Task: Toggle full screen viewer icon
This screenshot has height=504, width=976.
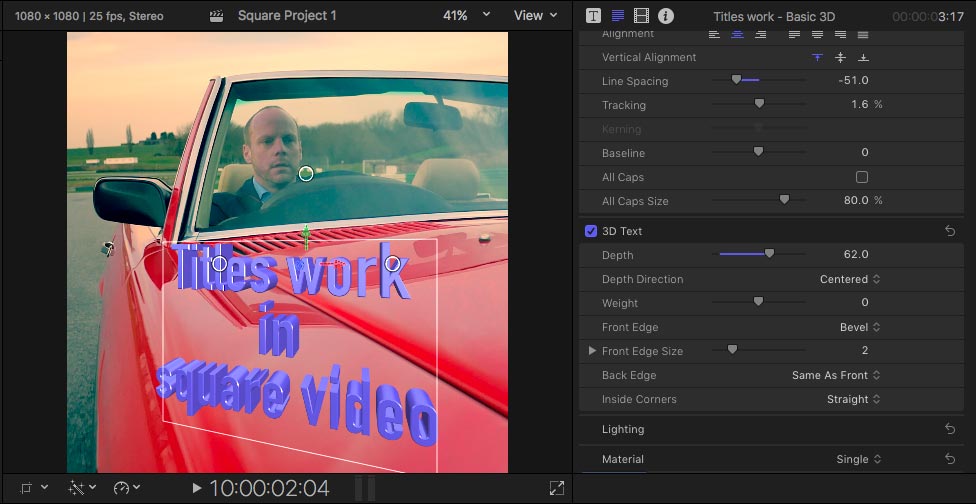Action: tap(557, 488)
